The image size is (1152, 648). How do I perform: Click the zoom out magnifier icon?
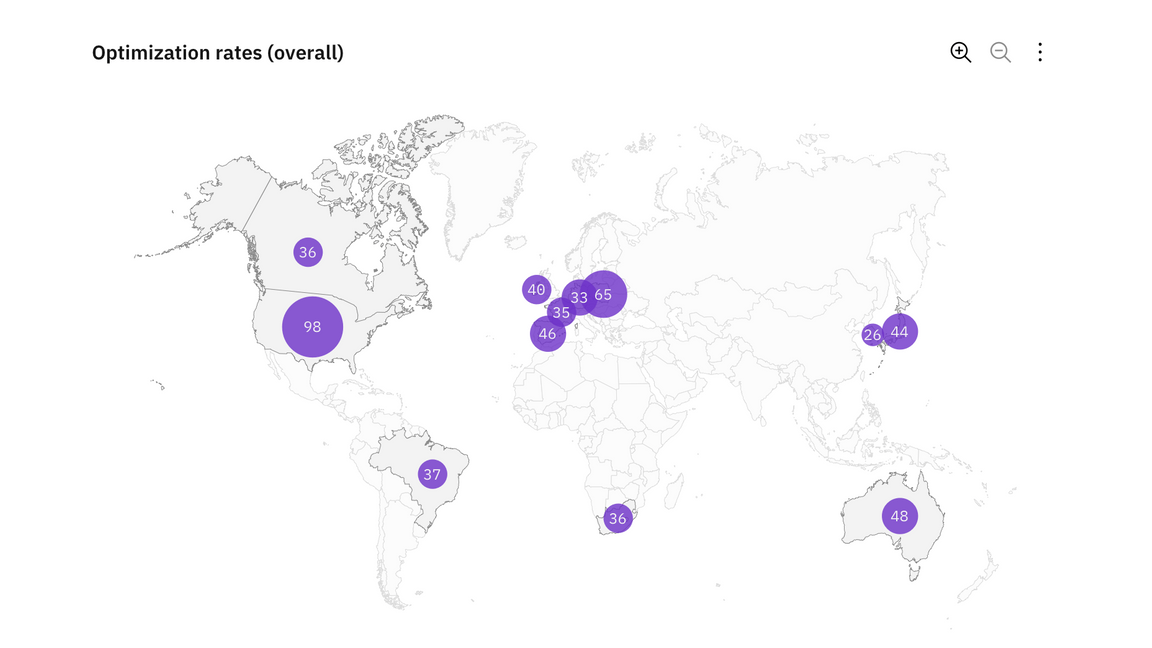(x=1000, y=53)
